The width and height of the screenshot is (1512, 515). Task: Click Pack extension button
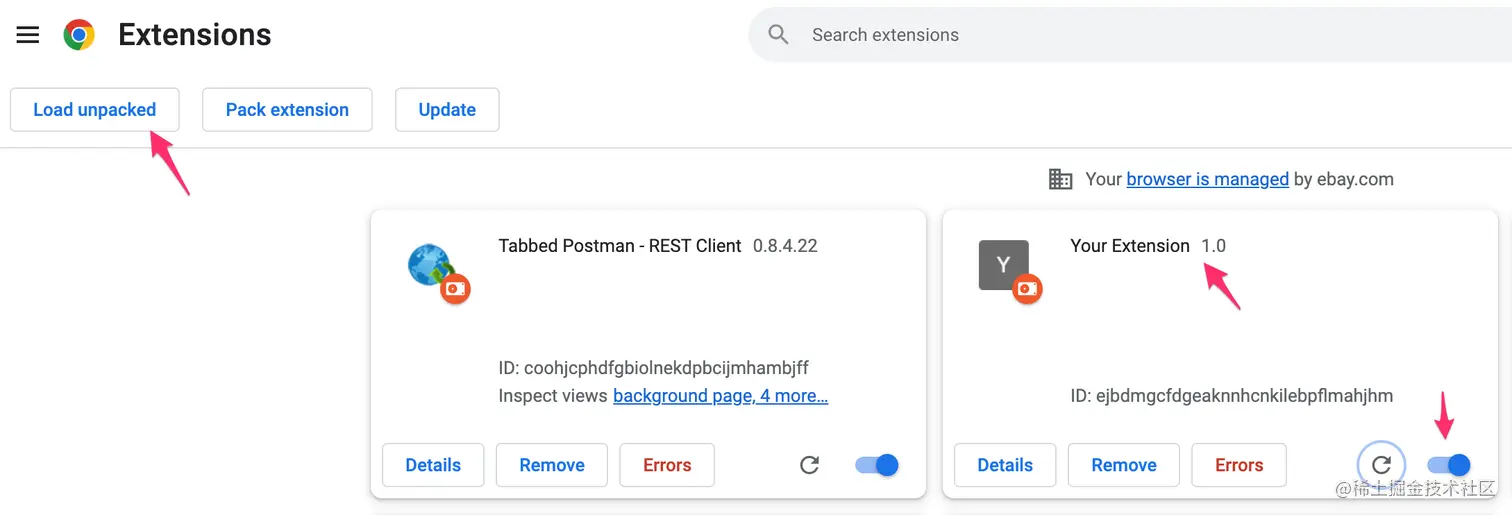(287, 110)
